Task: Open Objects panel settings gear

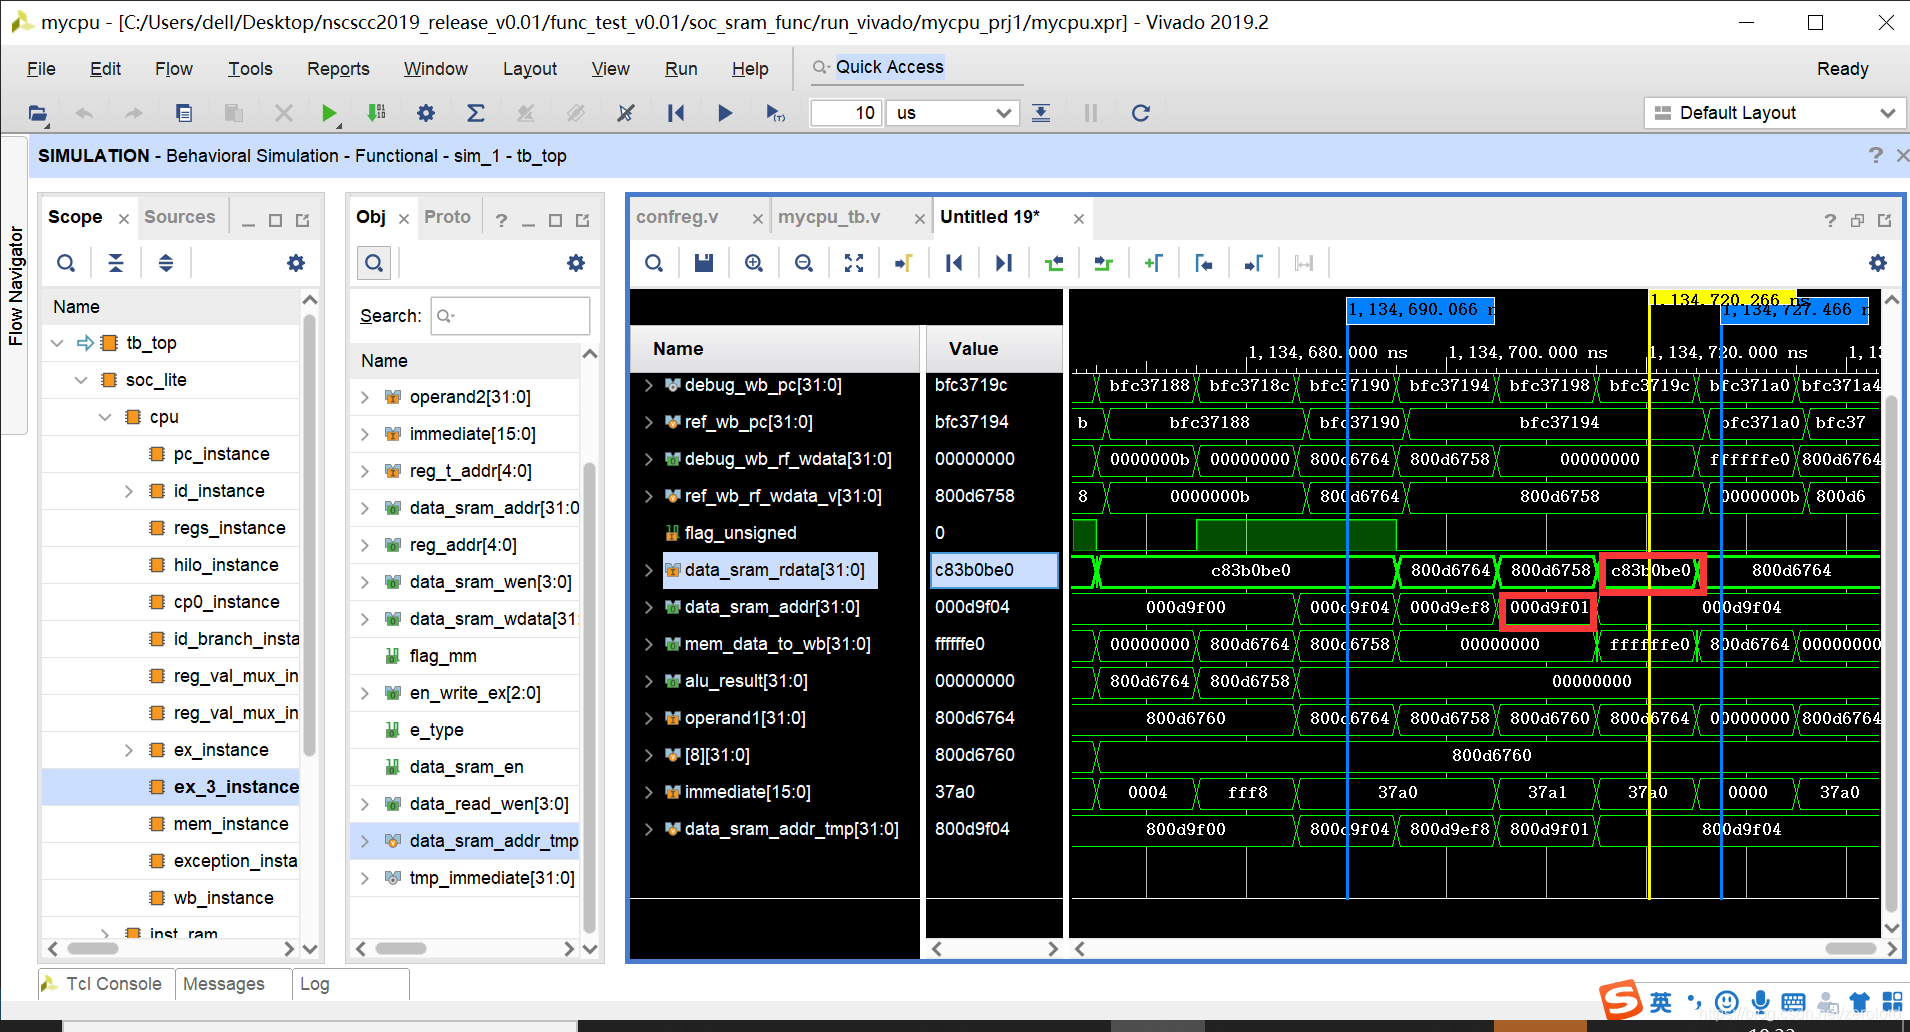Action: click(576, 263)
